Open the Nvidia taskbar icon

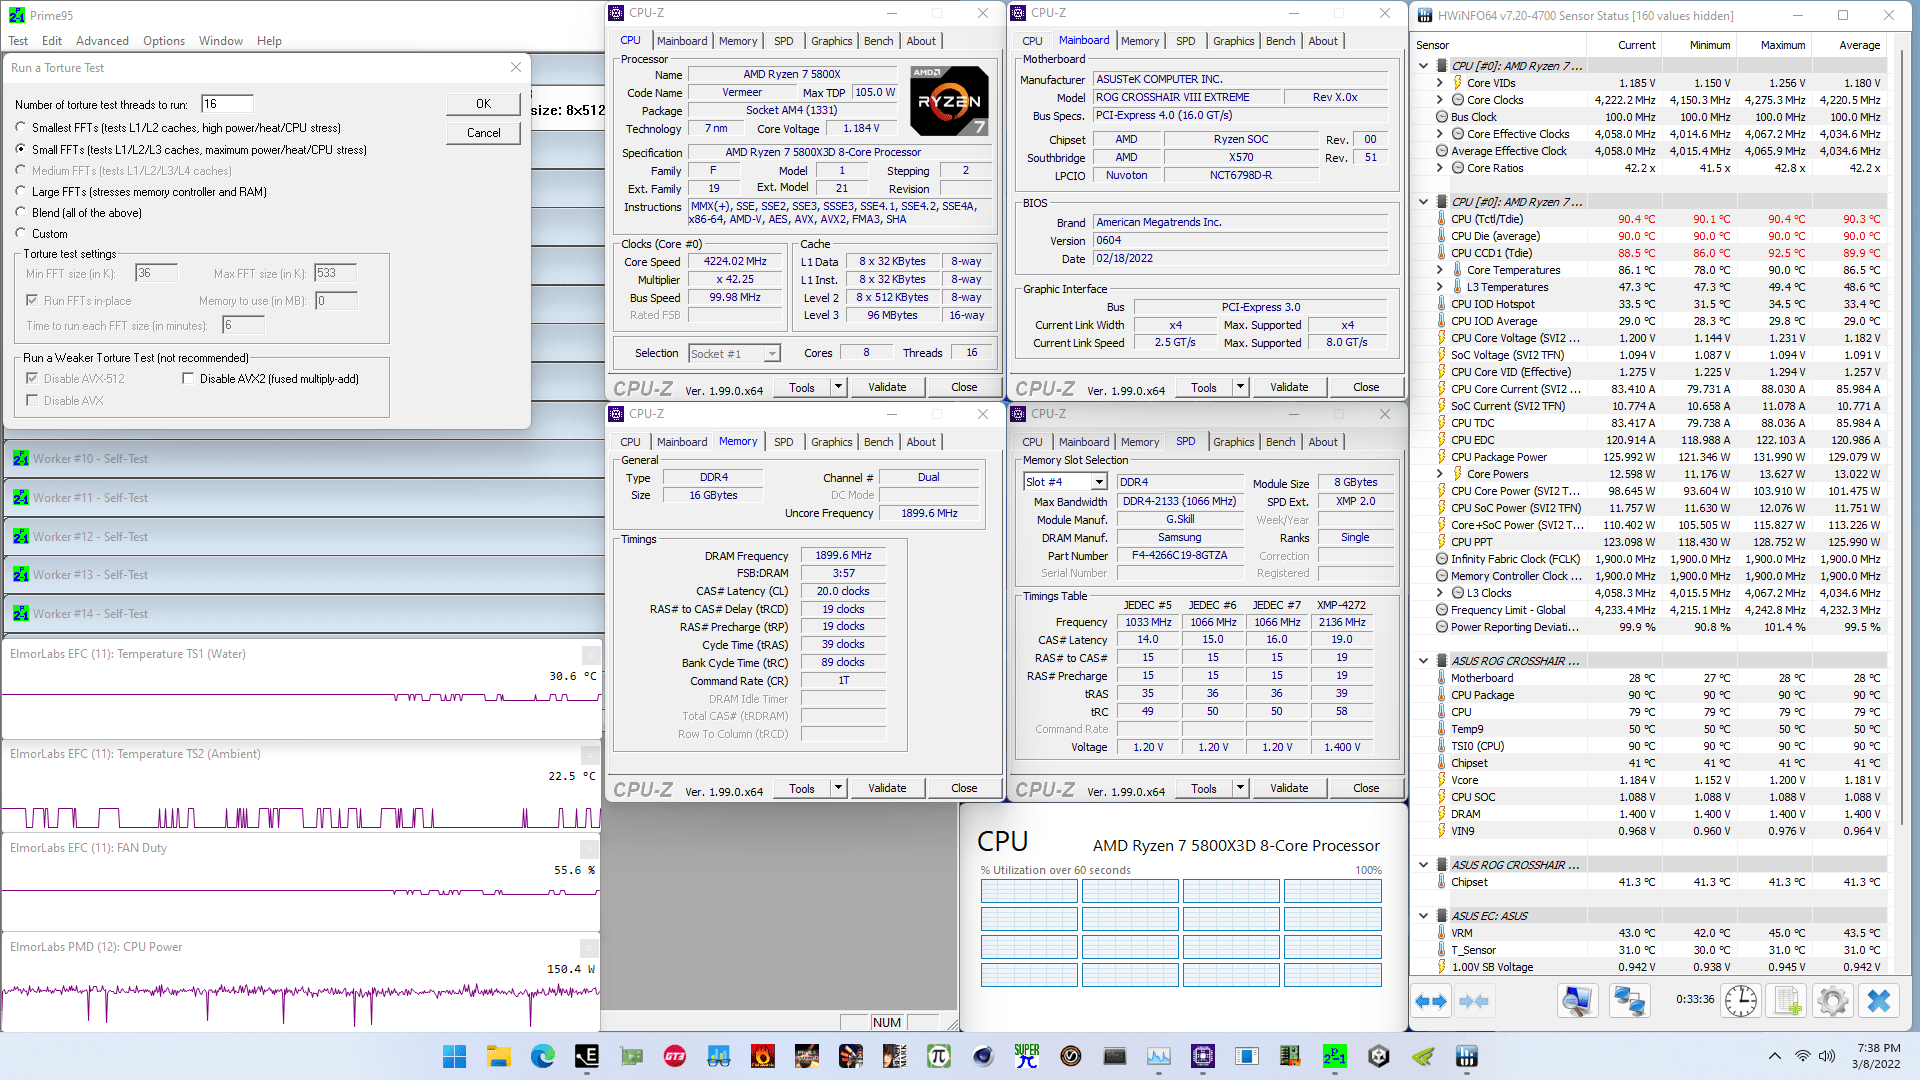coord(1423,1056)
